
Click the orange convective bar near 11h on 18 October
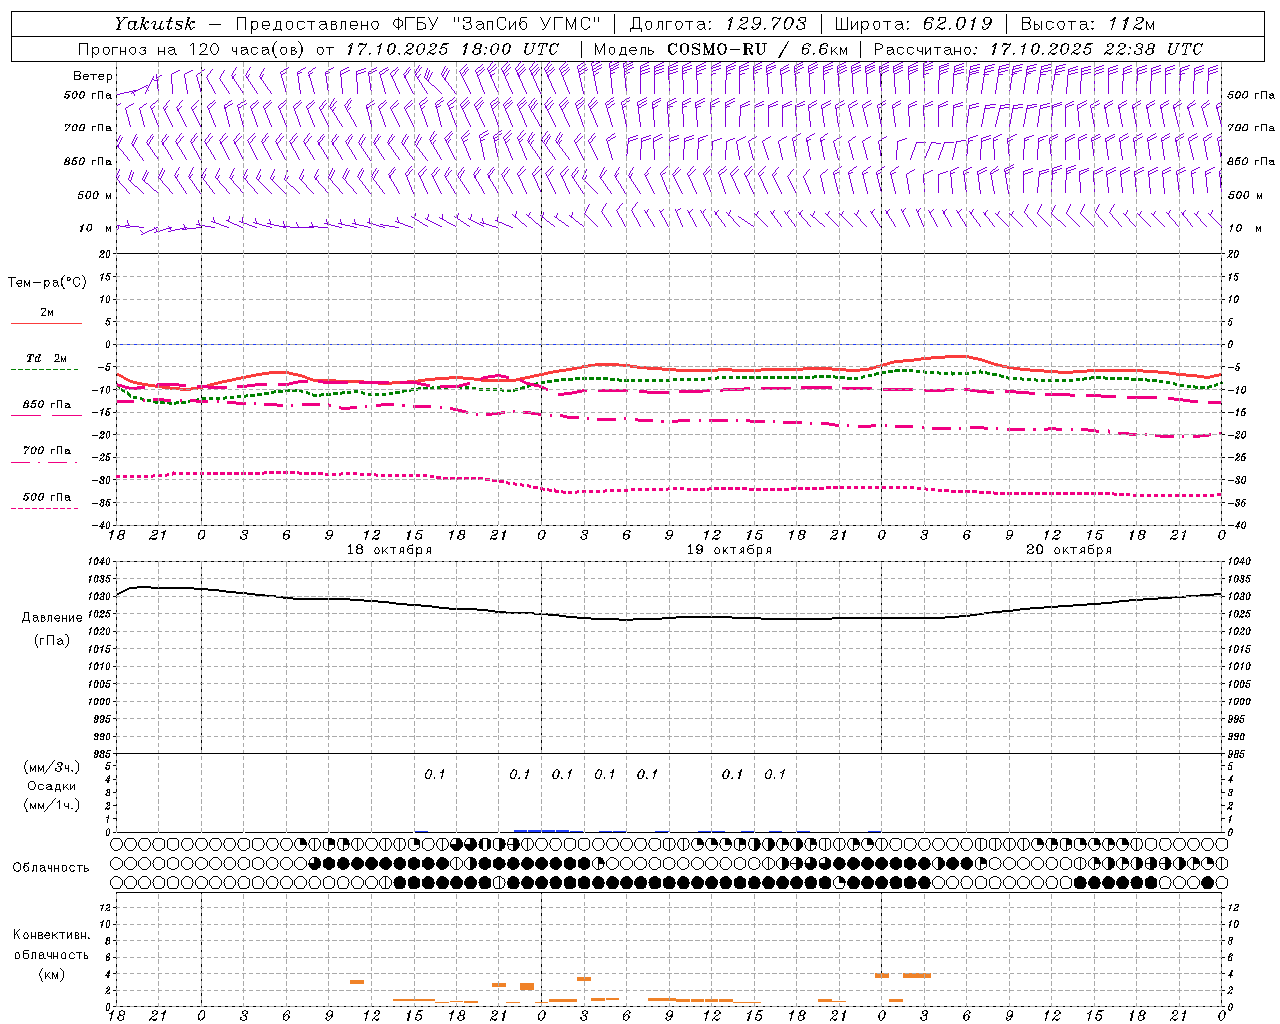click(x=357, y=982)
